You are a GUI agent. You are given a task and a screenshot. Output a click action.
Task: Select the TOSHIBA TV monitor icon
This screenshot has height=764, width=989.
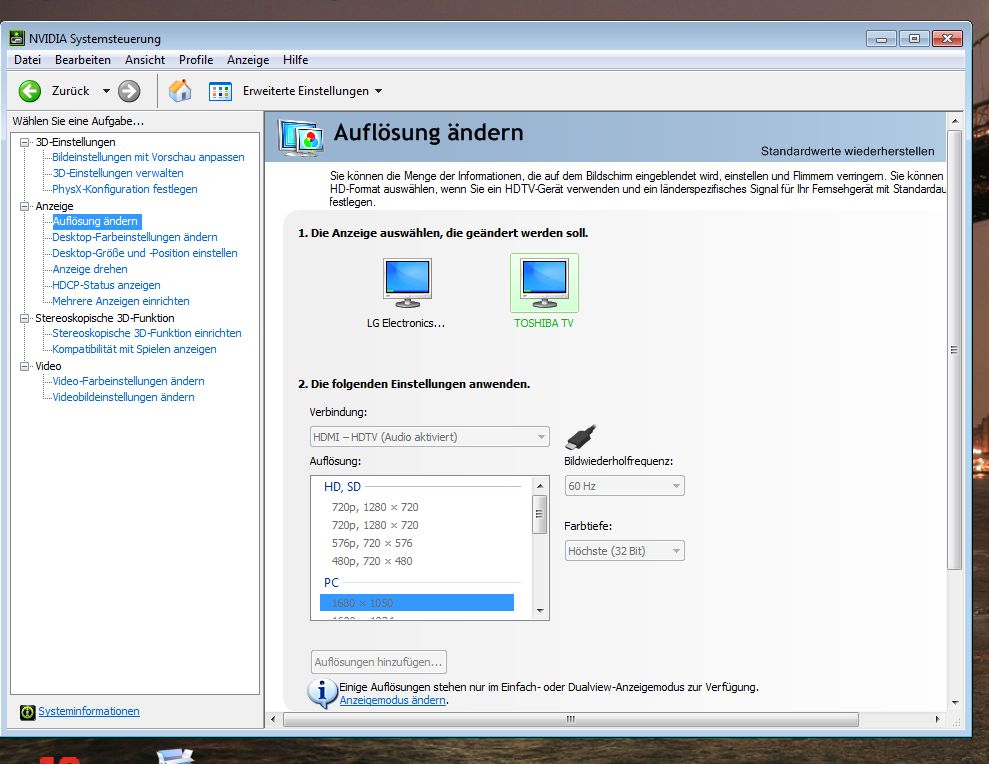[x=544, y=283]
